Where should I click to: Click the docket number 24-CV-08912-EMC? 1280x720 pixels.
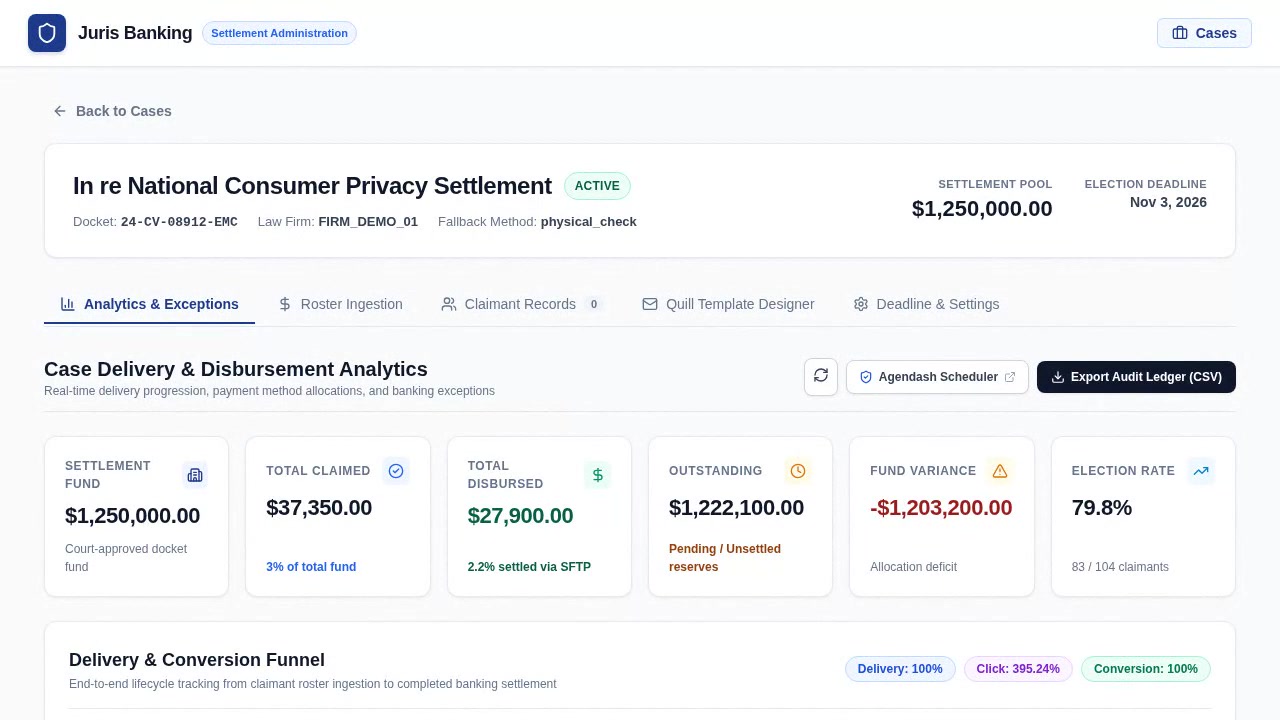pyautogui.click(x=179, y=222)
